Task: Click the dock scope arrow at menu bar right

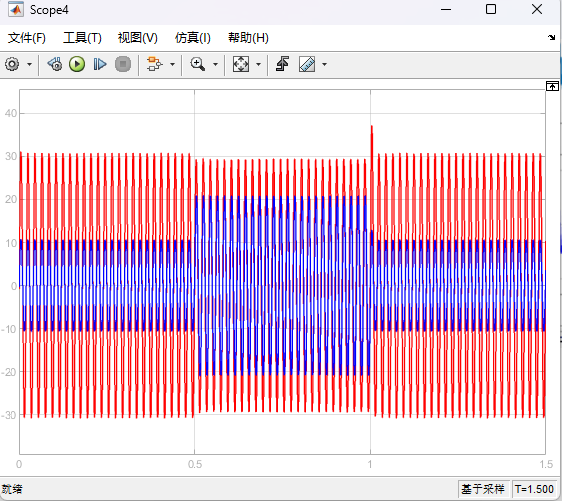Action: point(551,37)
